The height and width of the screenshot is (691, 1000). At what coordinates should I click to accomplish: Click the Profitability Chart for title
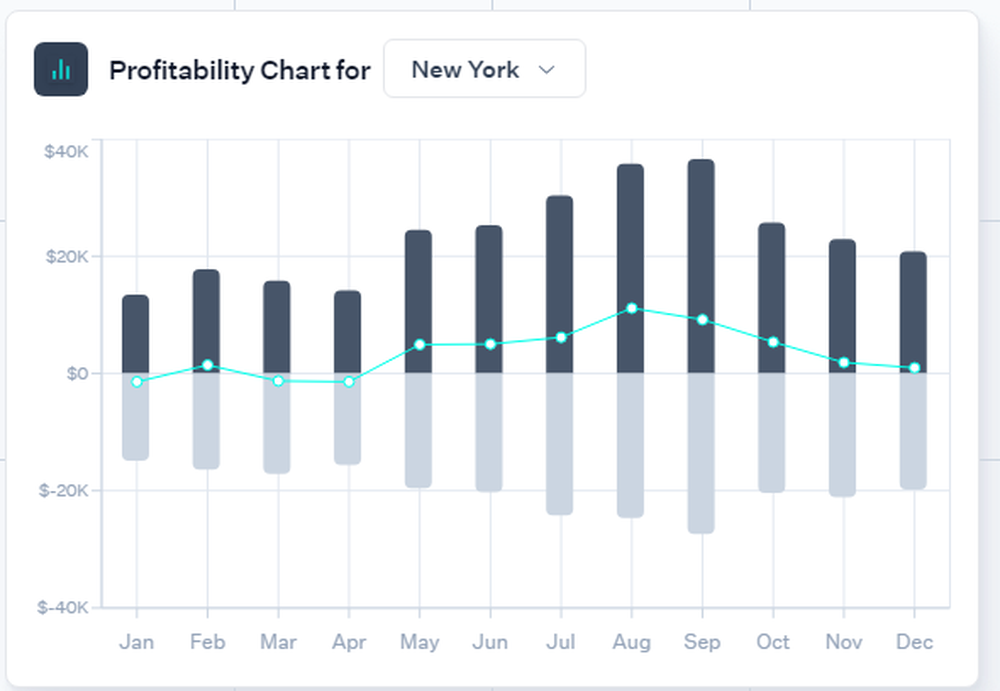point(239,70)
